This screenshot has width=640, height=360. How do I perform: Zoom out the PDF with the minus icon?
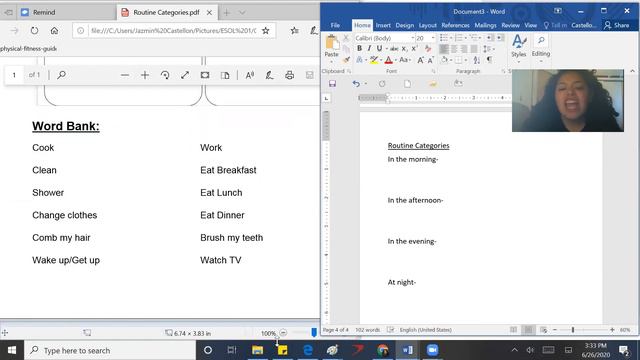click(x=125, y=75)
